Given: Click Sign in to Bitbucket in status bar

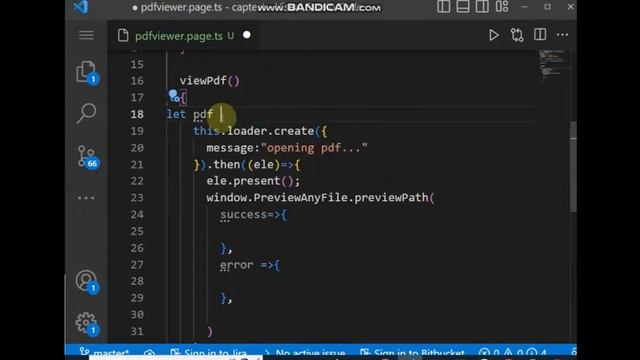Looking at the screenshot, I should tap(413, 353).
